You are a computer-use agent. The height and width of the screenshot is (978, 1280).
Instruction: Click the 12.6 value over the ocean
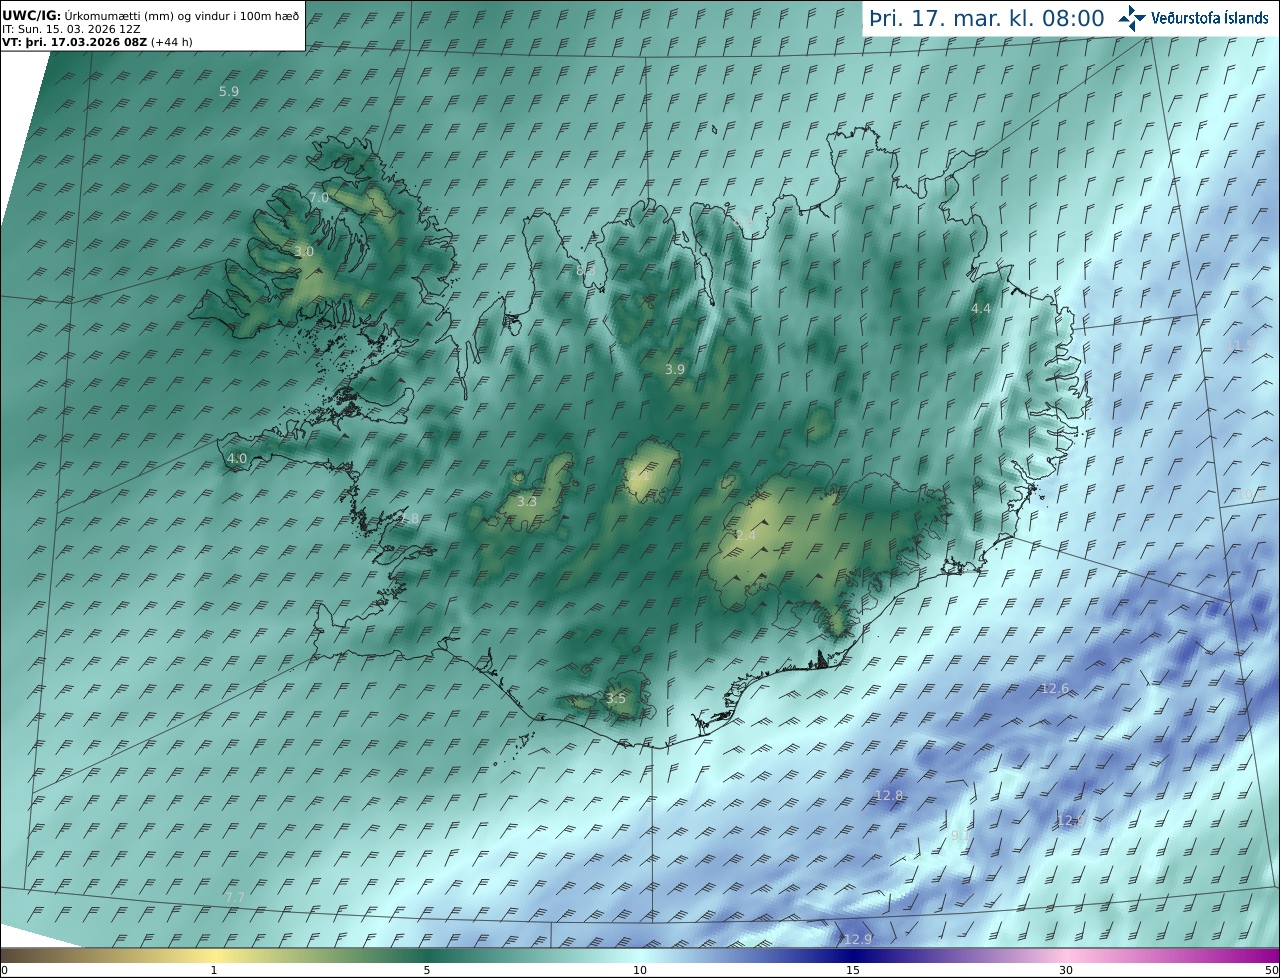click(1055, 689)
